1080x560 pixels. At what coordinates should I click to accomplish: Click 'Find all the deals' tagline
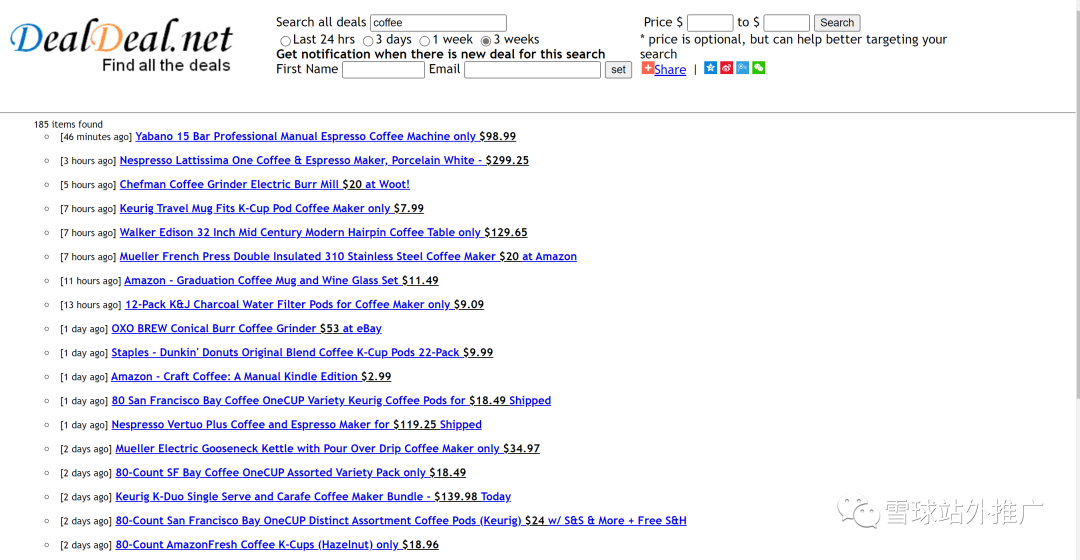(x=166, y=65)
